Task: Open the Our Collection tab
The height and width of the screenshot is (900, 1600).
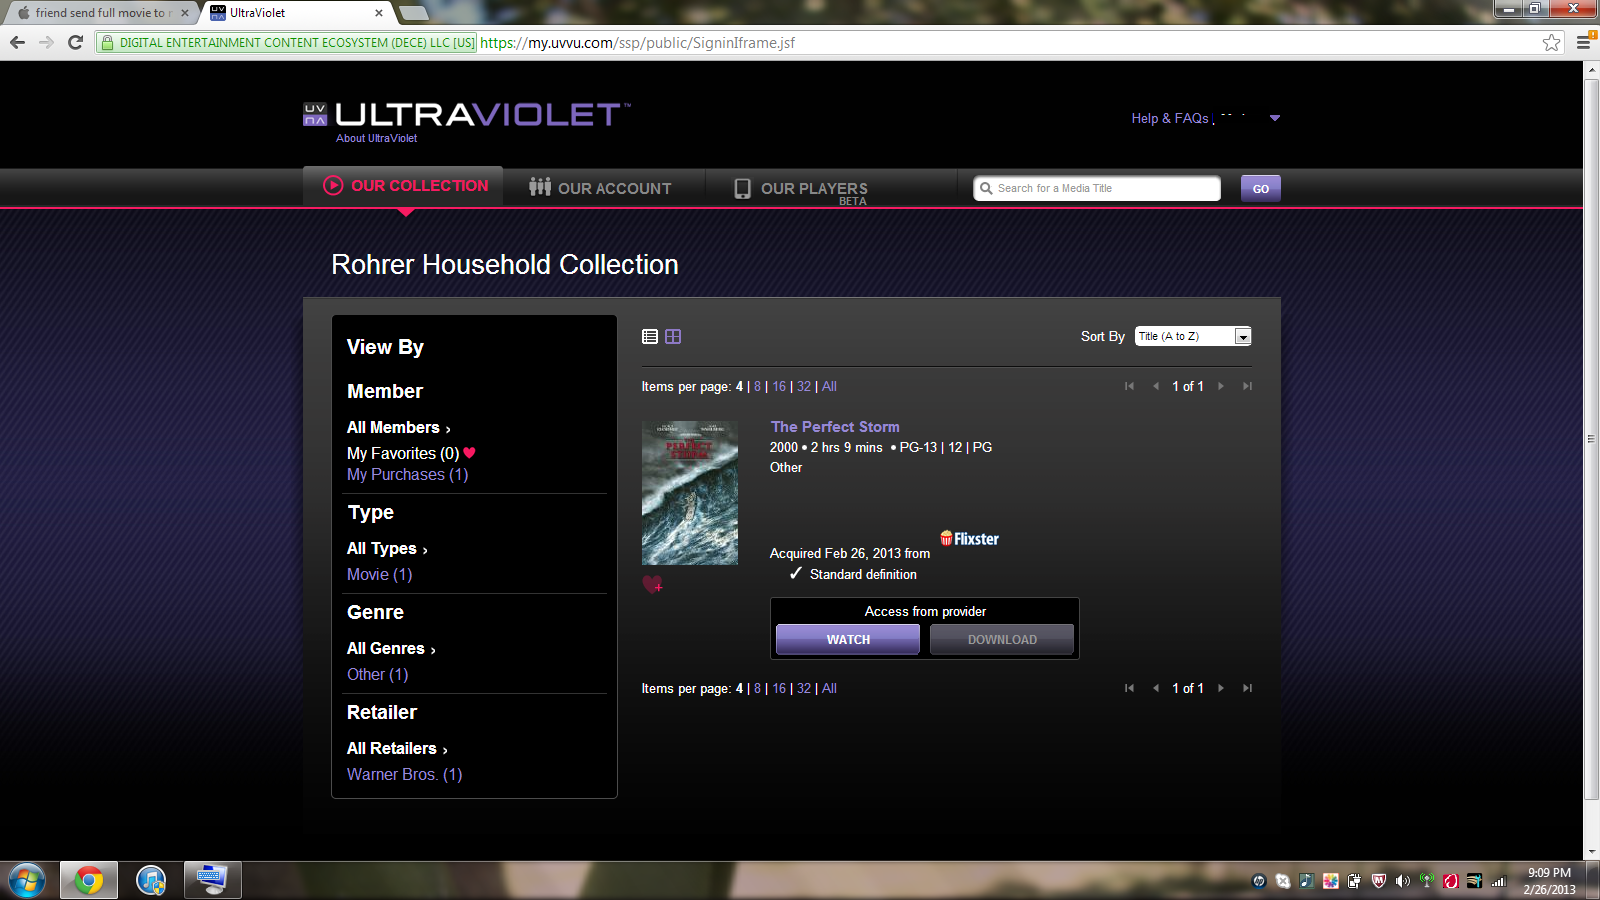Action: point(403,186)
